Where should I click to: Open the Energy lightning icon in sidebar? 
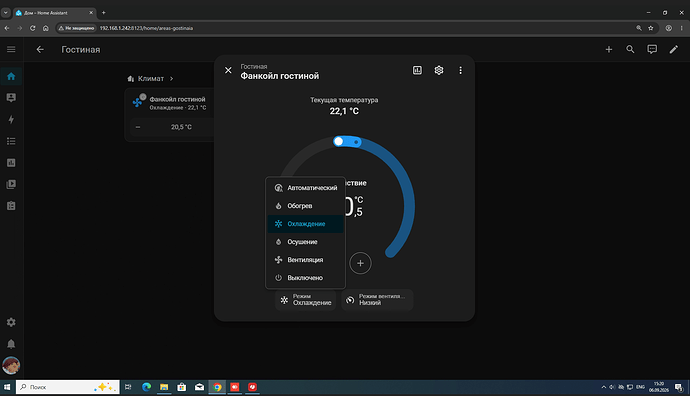(11, 119)
